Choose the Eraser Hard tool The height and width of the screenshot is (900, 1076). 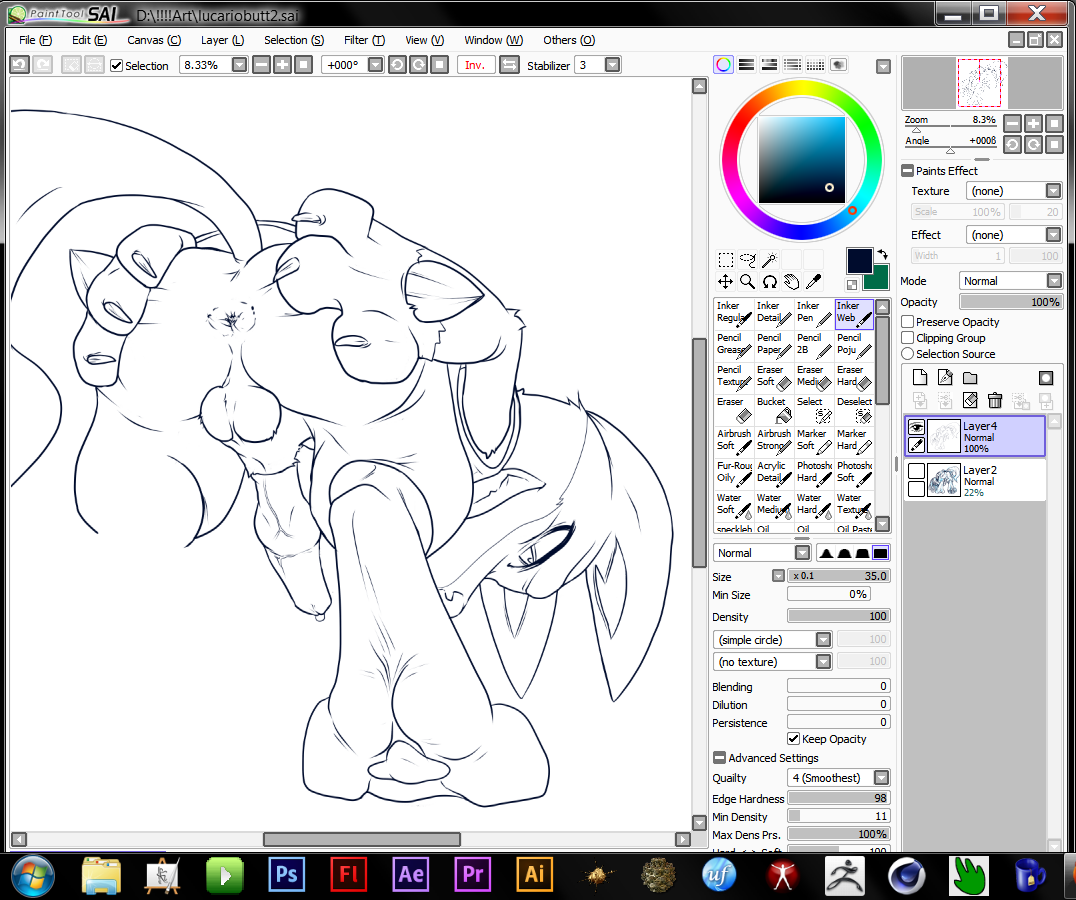point(854,377)
